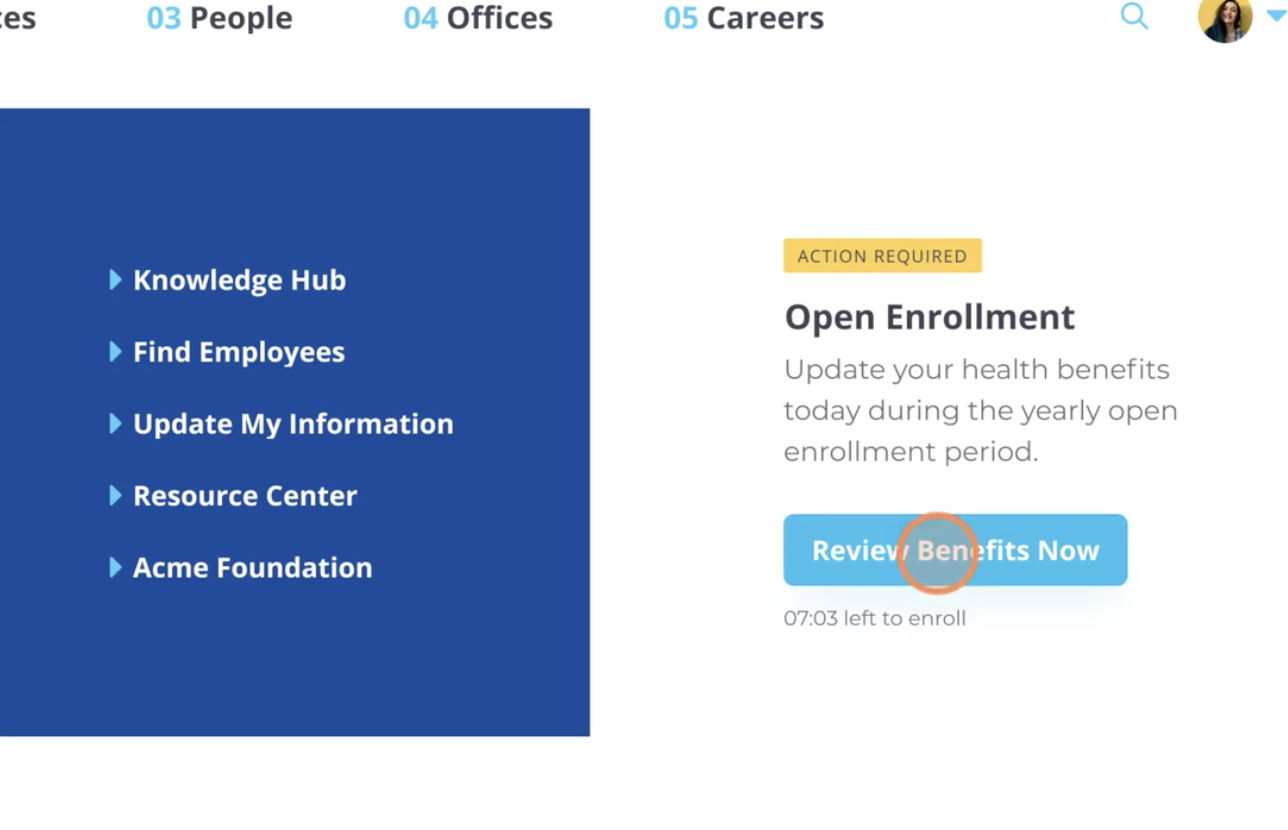
Task: Click the Open Enrollment heading
Action: click(x=929, y=317)
